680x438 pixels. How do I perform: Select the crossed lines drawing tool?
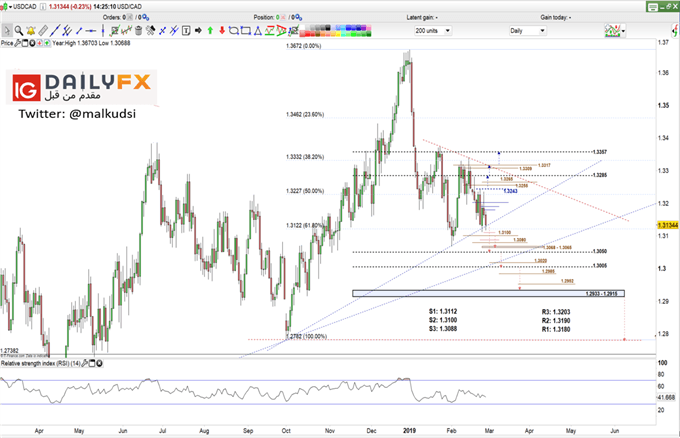(163, 31)
